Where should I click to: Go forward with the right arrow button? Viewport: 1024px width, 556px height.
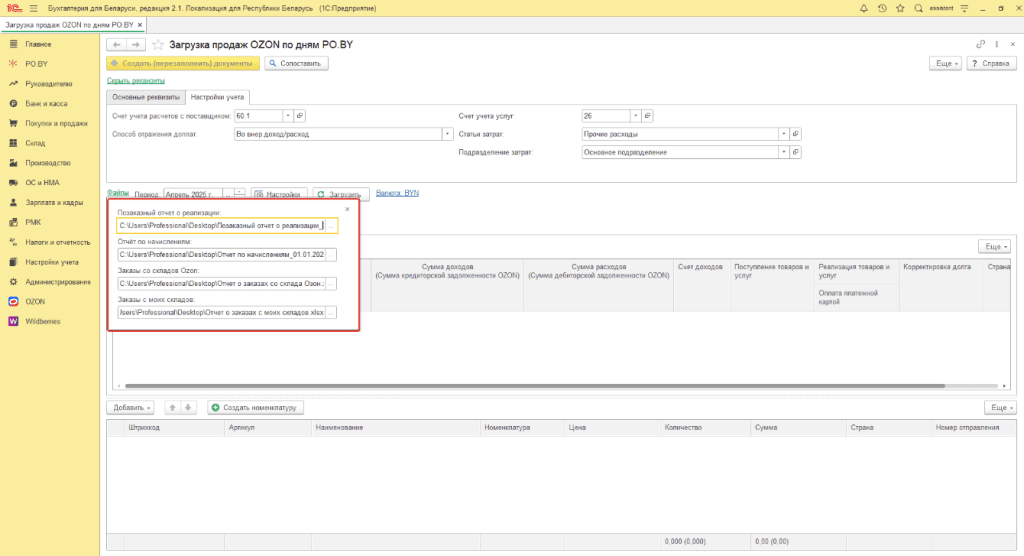coord(135,44)
